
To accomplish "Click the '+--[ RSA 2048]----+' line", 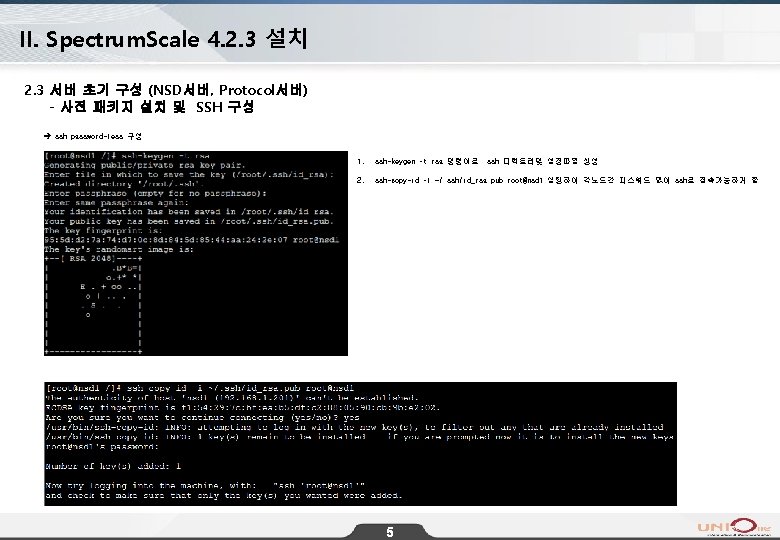I will coord(93,259).
